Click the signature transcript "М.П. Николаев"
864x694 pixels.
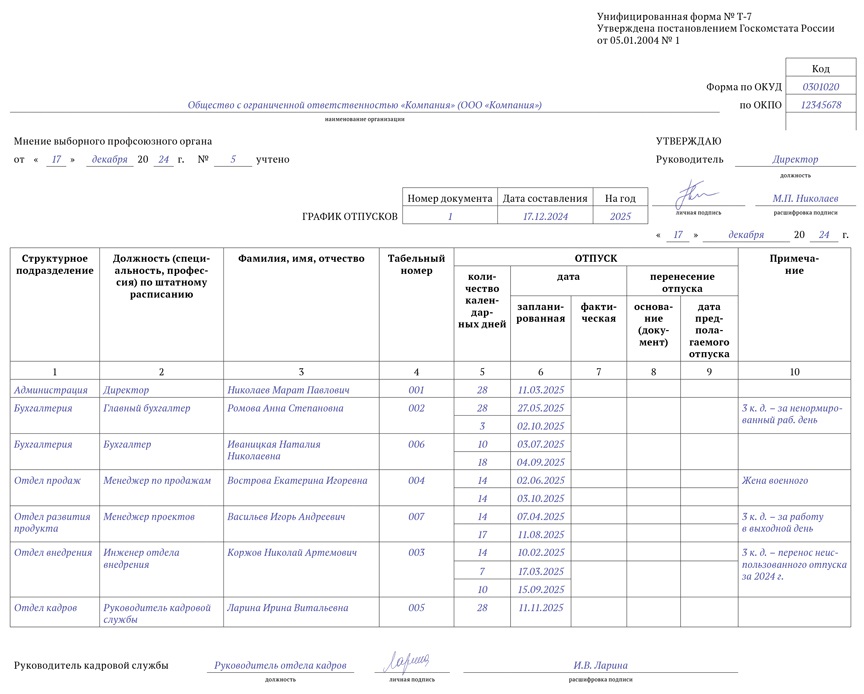coord(805,199)
